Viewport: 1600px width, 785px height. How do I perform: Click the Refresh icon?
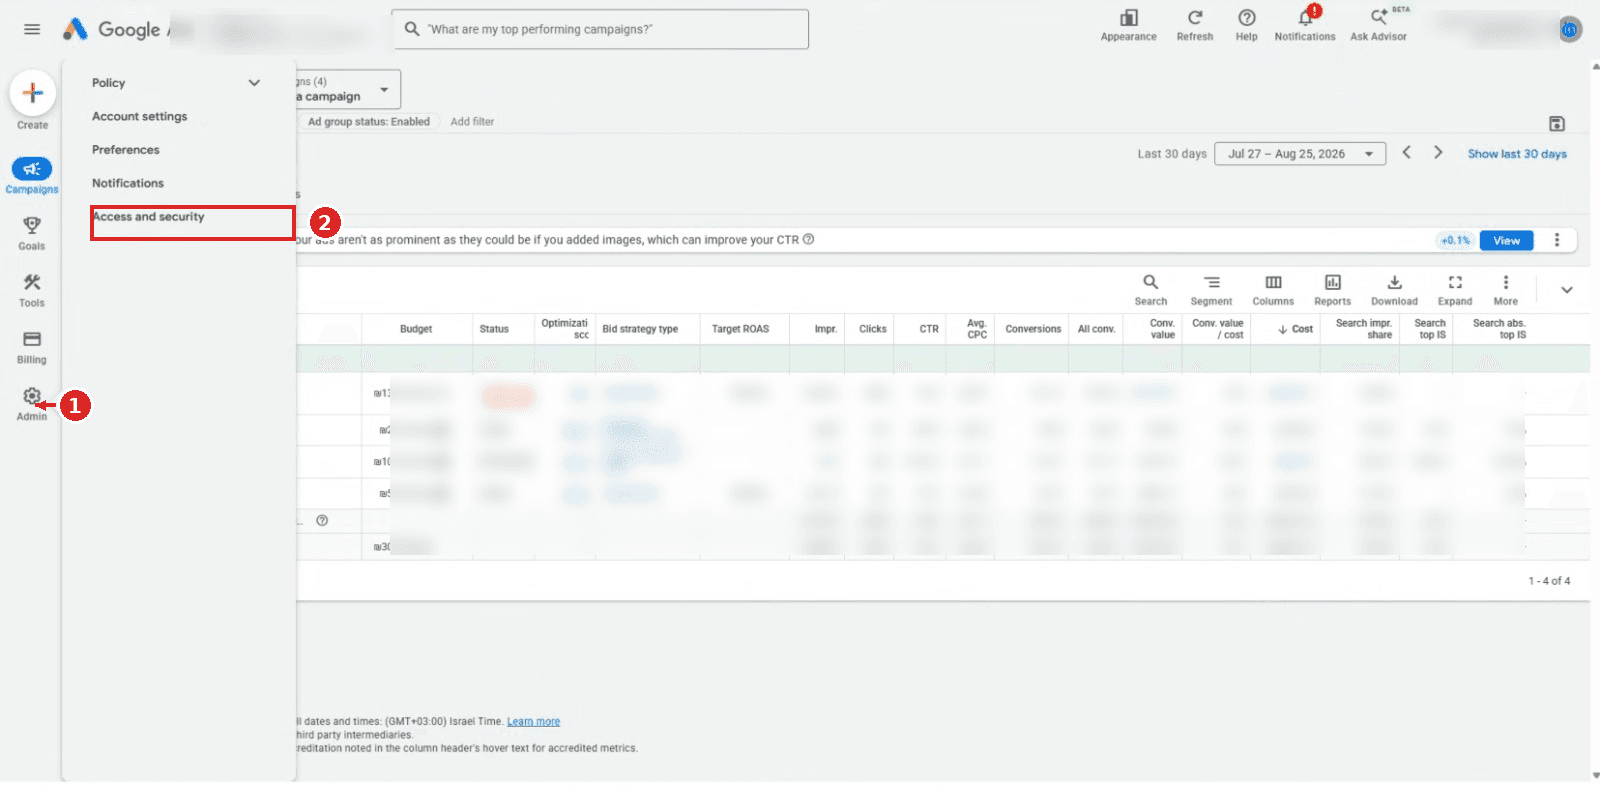coord(1195,18)
